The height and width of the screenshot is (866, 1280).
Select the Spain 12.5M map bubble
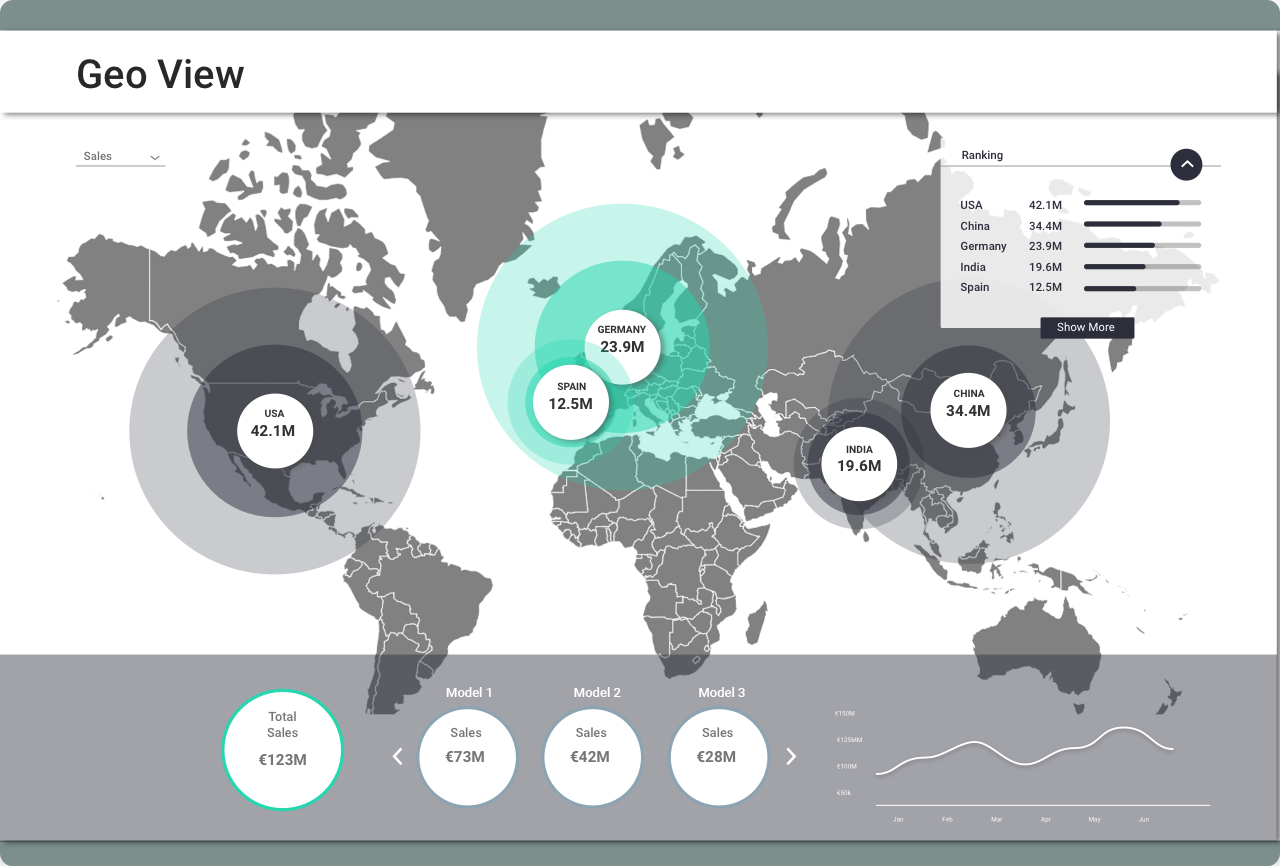coord(571,396)
